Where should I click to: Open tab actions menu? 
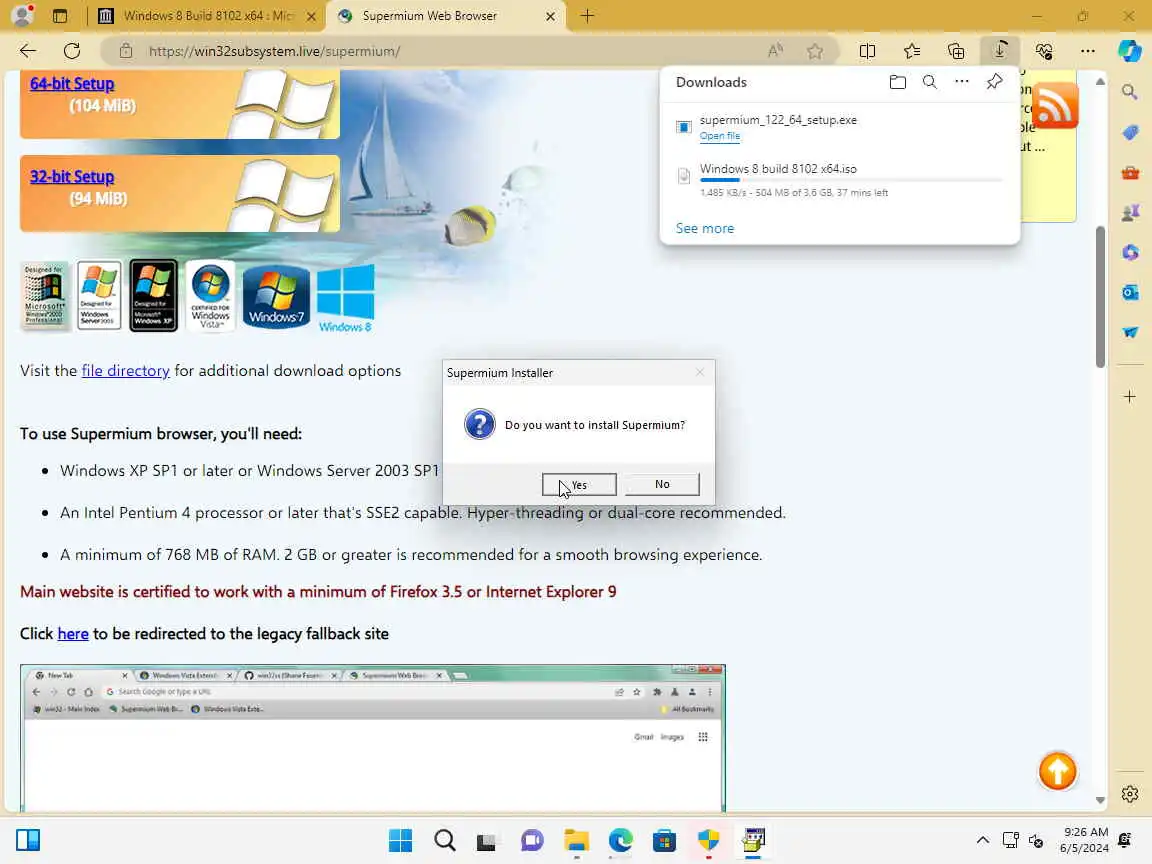(x=60, y=15)
